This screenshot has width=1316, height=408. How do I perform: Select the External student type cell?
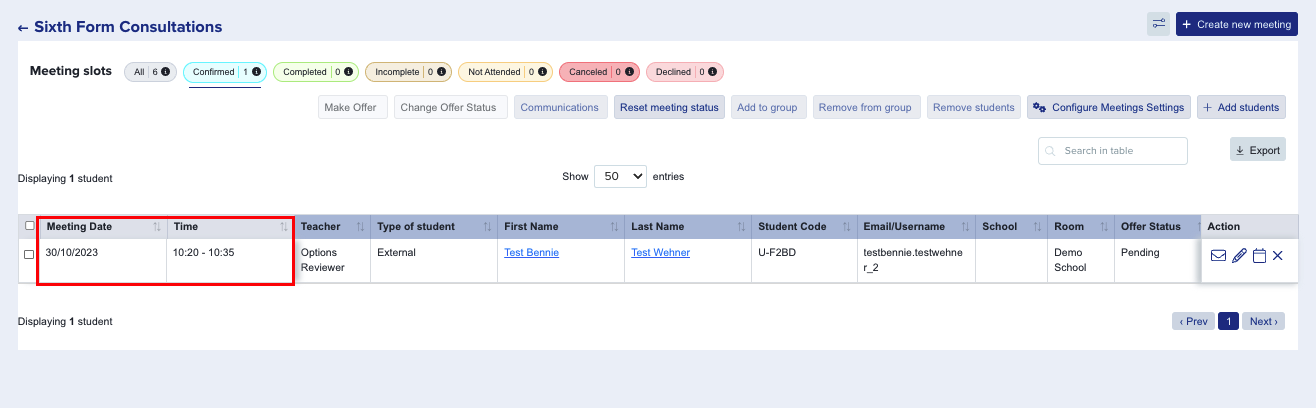434,261
